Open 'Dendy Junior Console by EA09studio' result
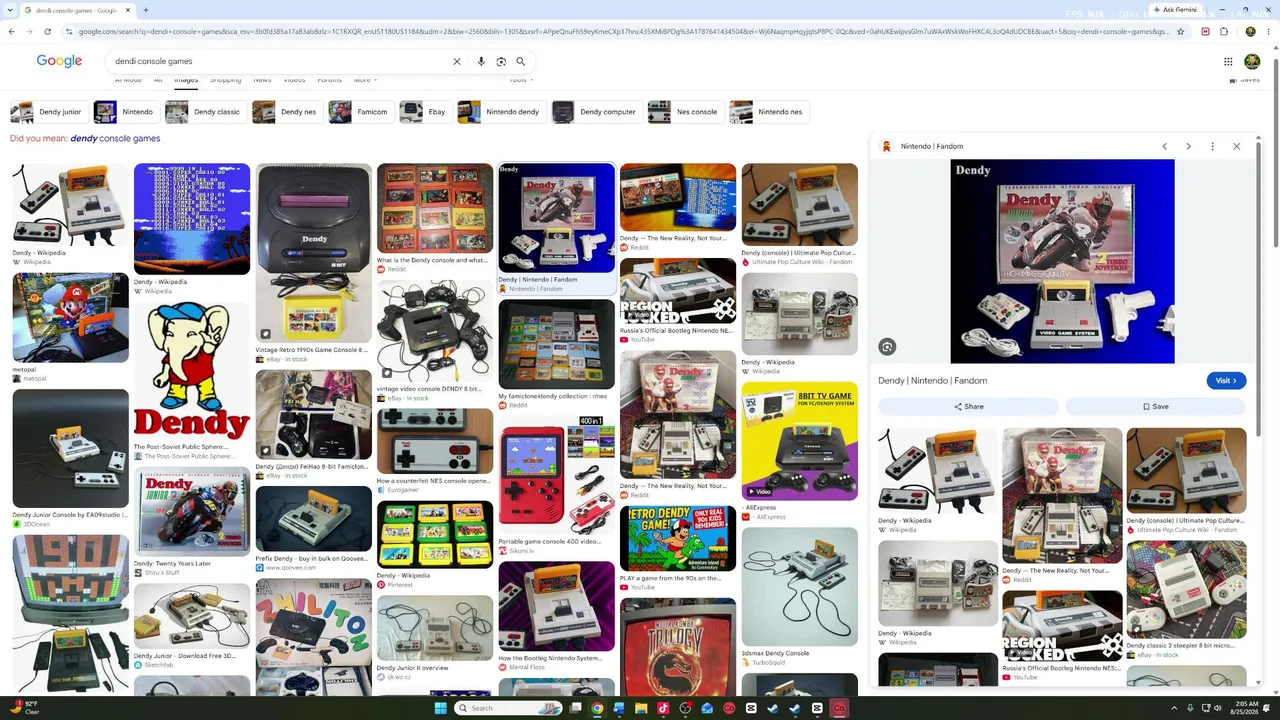This screenshot has width=1280, height=720. [70, 448]
